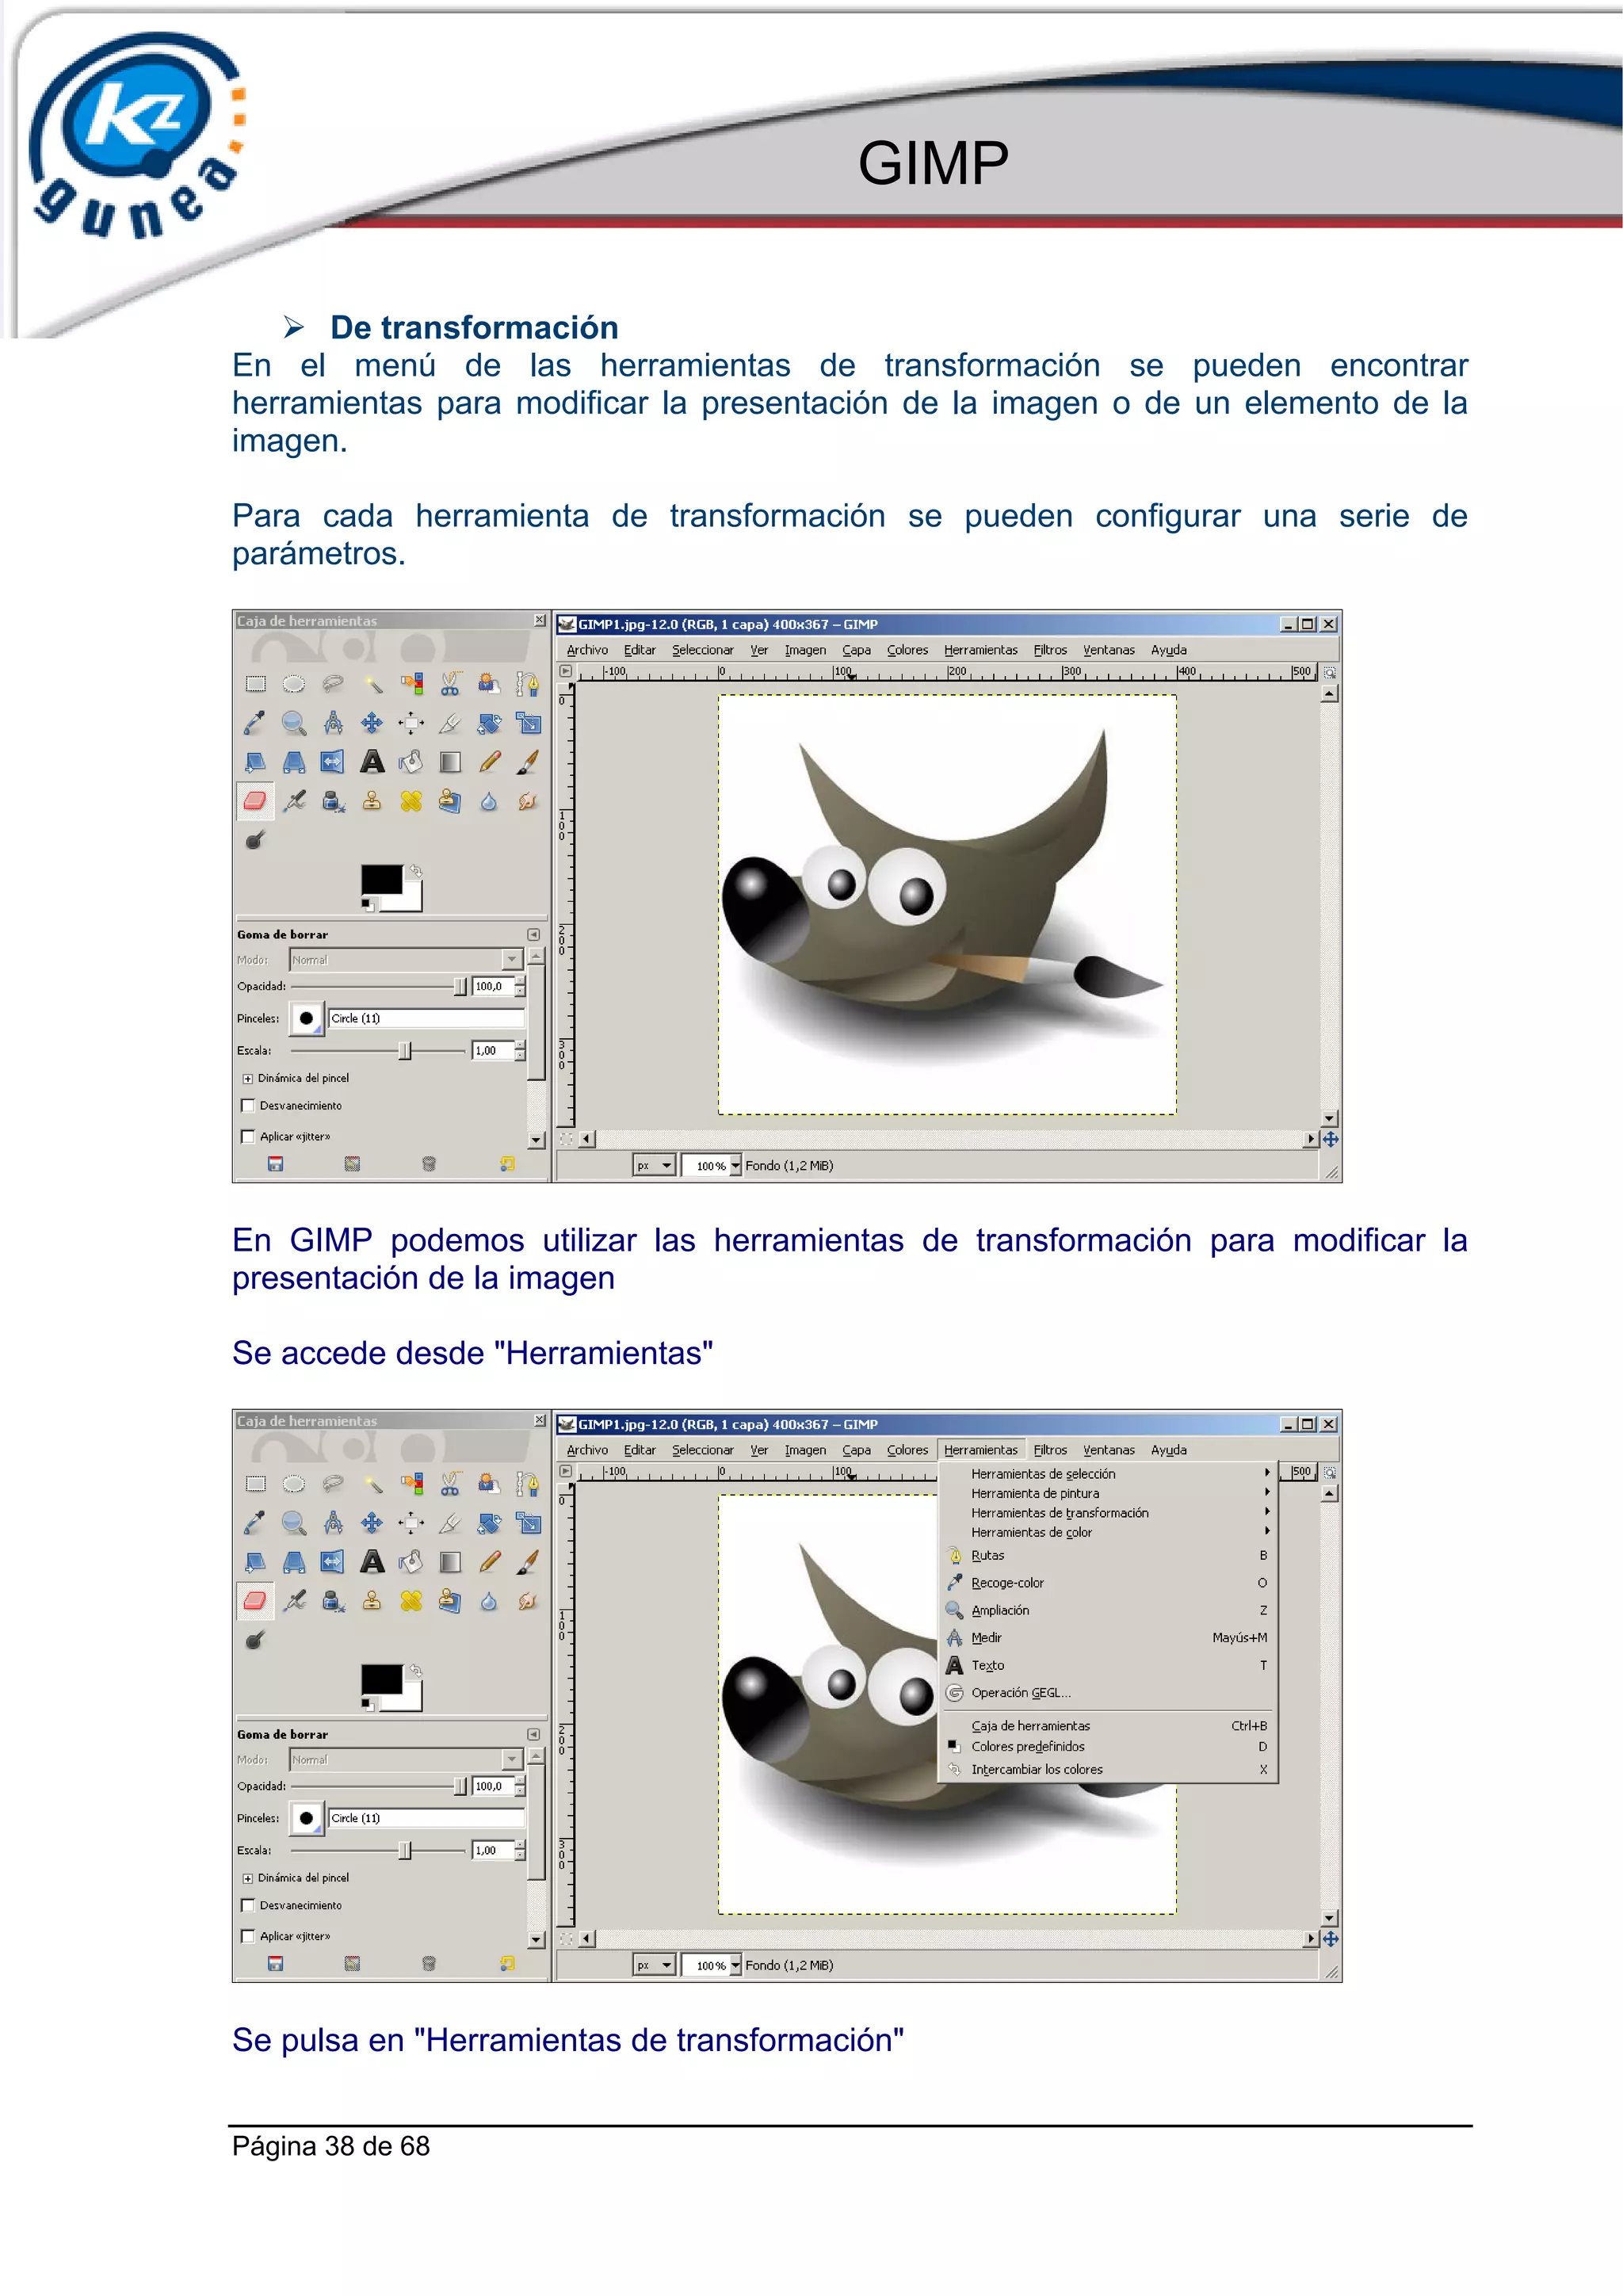The image size is (1623, 2296).
Task: Click Opacidad slider handle in upper screenshot
Action: pos(460,987)
